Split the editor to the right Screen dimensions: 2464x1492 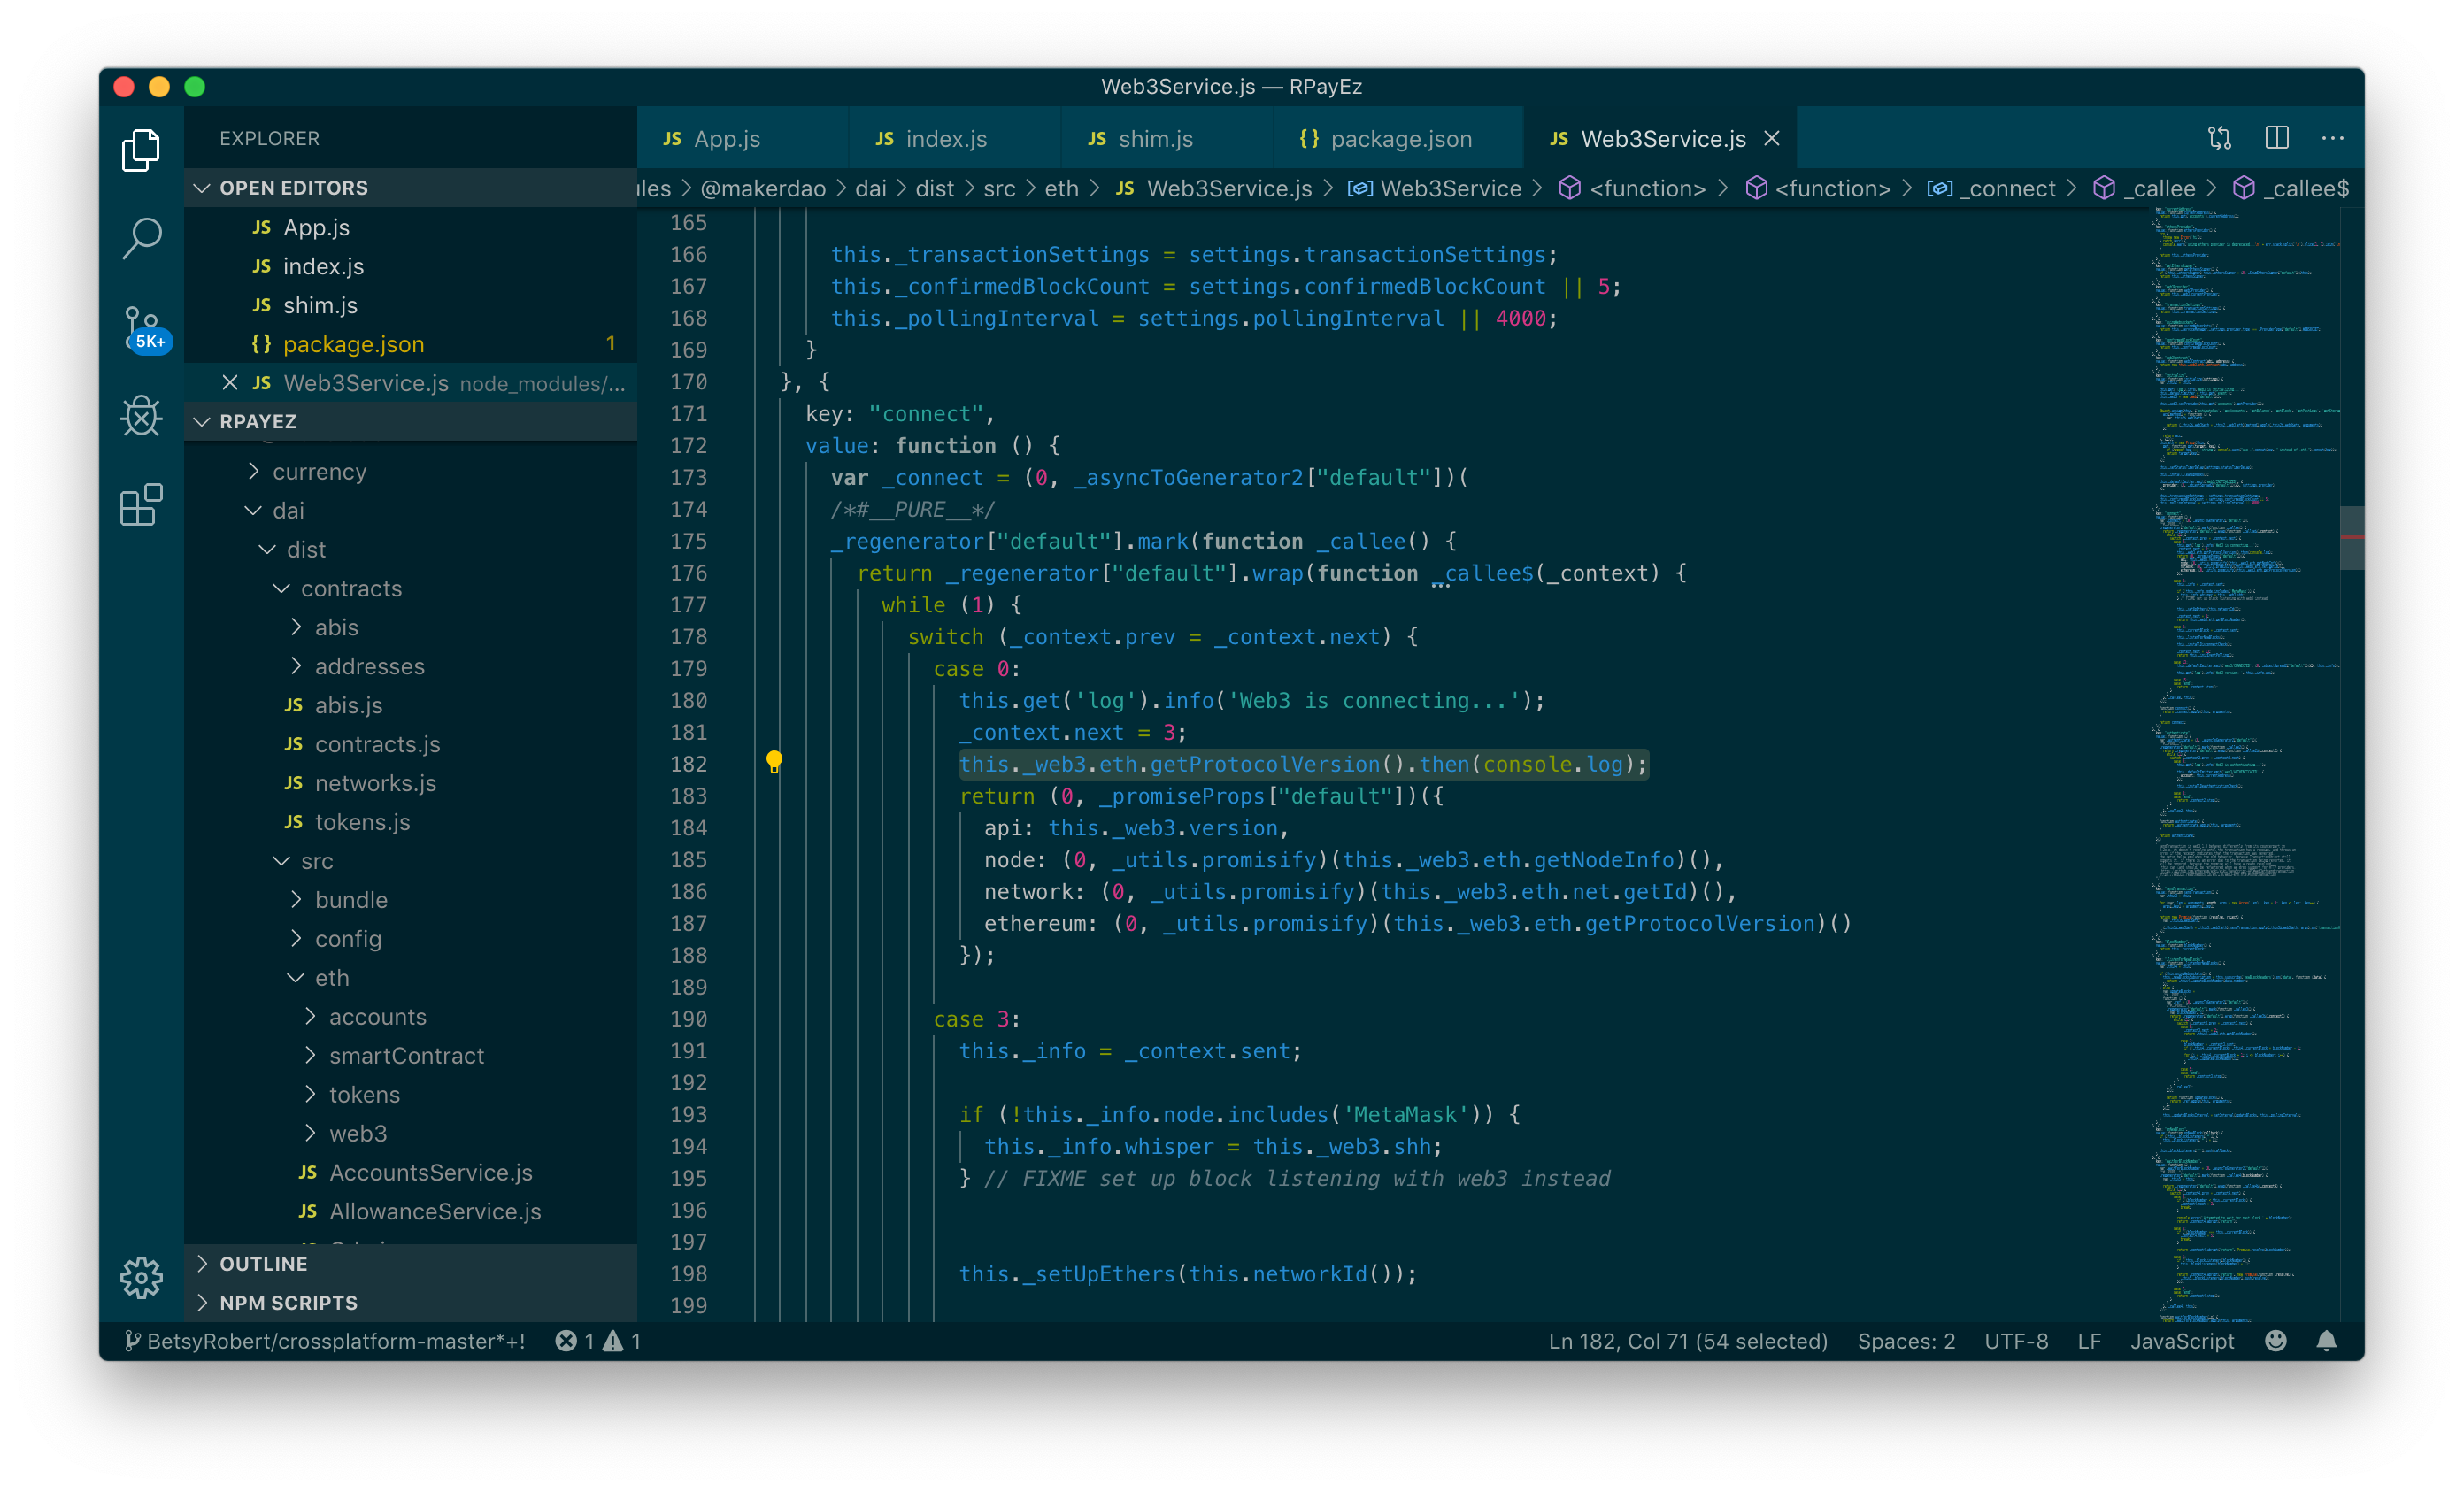click(x=2277, y=138)
